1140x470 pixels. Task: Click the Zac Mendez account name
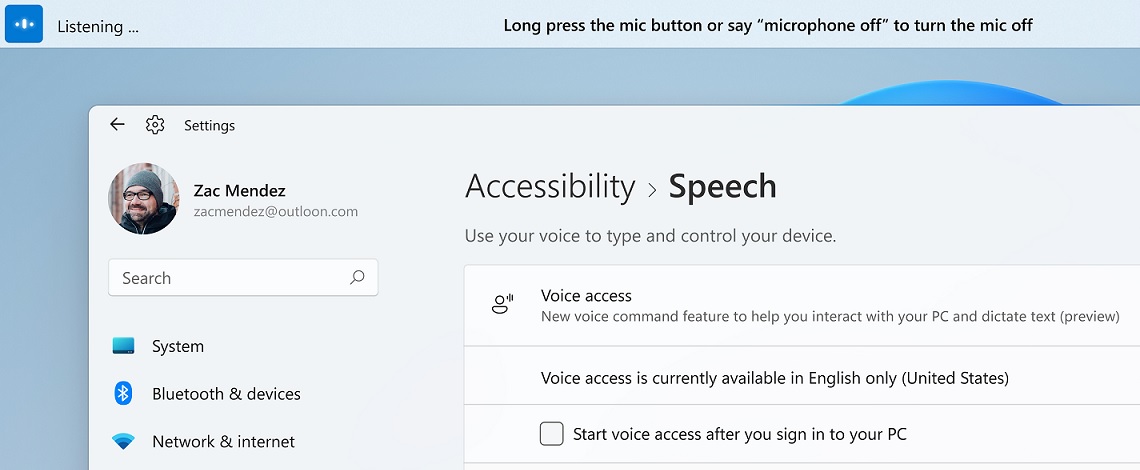[x=239, y=191]
